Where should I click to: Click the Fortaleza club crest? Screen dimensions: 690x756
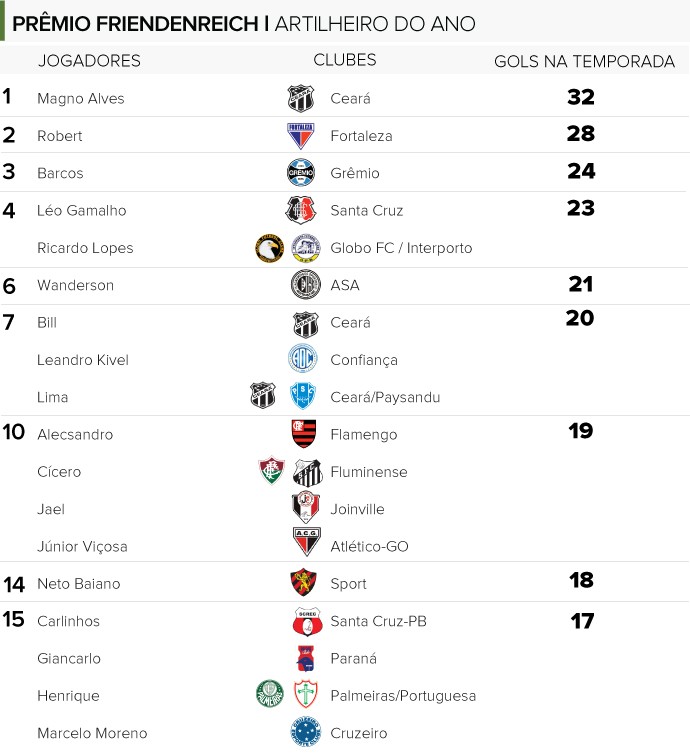(x=300, y=136)
